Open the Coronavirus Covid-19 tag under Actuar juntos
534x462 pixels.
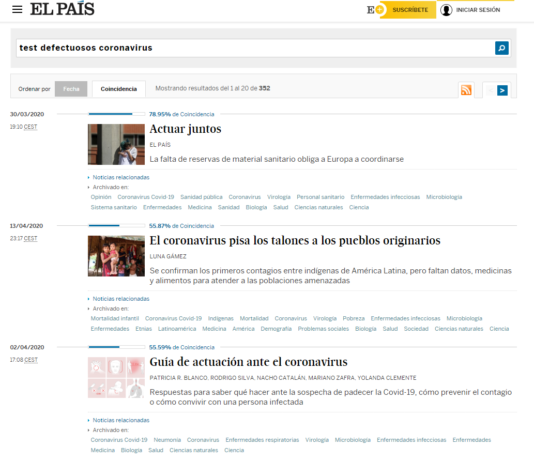point(146,197)
